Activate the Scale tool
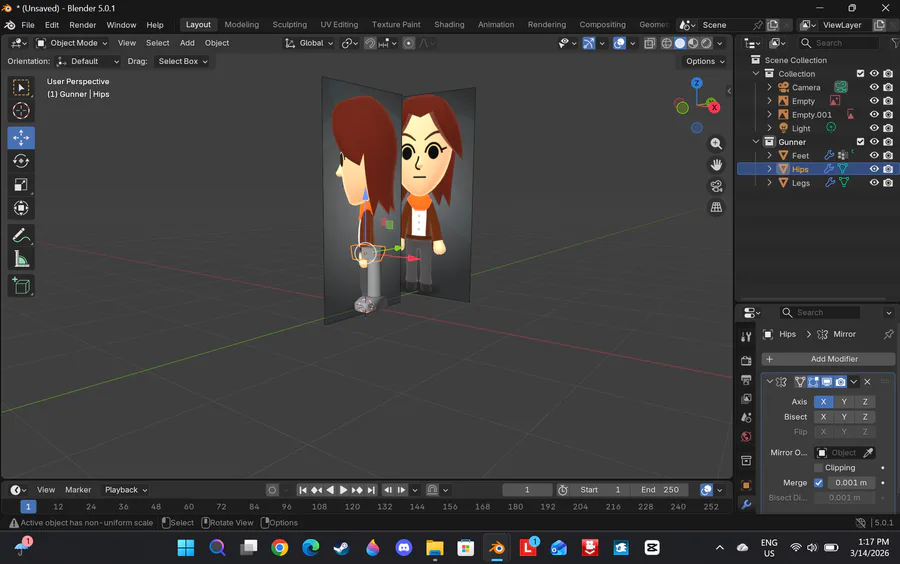The width and height of the screenshot is (900, 564). coord(21,185)
